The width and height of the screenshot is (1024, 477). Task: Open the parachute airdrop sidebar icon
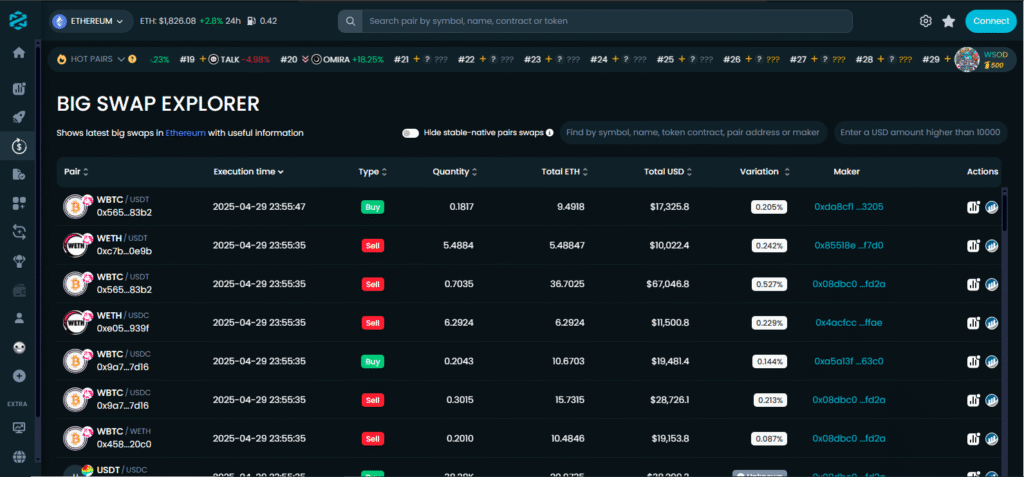click(x=19, y=261)
